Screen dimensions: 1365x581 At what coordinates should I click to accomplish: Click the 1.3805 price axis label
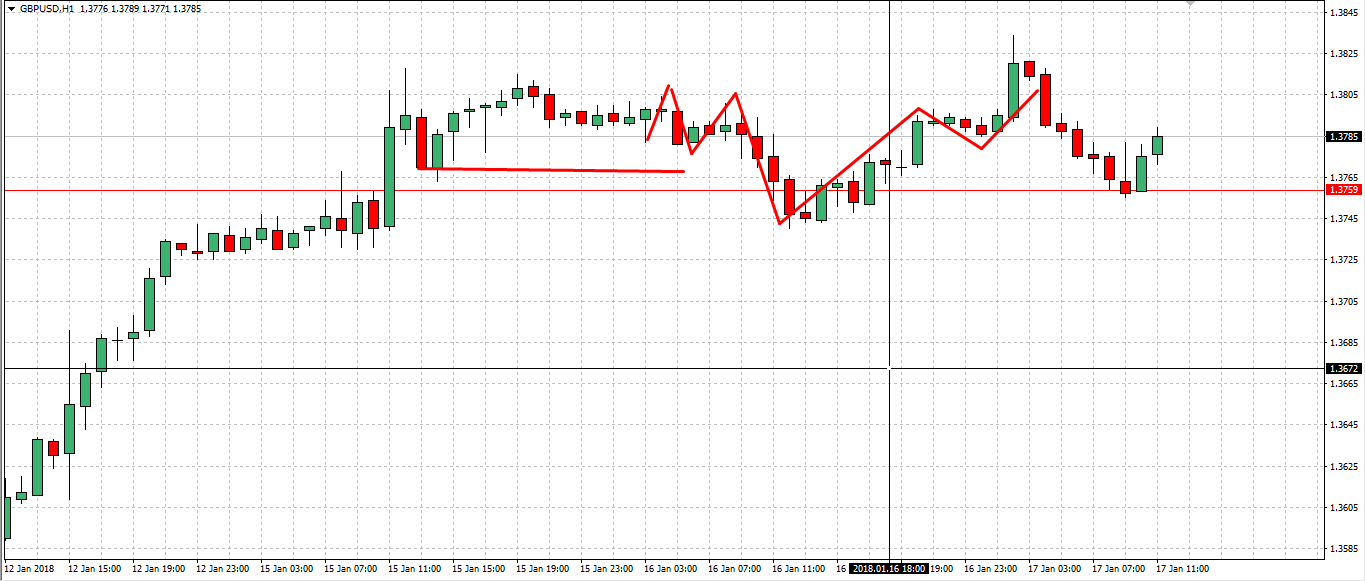click(x=1344, y=95)
